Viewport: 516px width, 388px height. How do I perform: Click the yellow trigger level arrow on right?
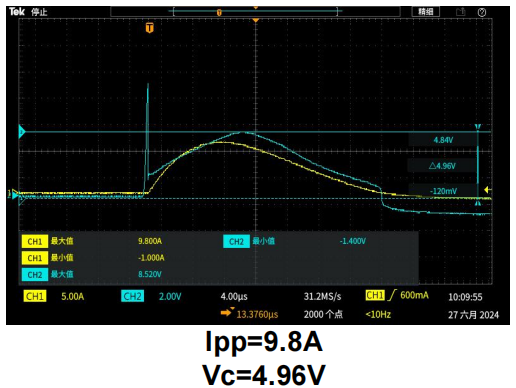coord(487,190)
